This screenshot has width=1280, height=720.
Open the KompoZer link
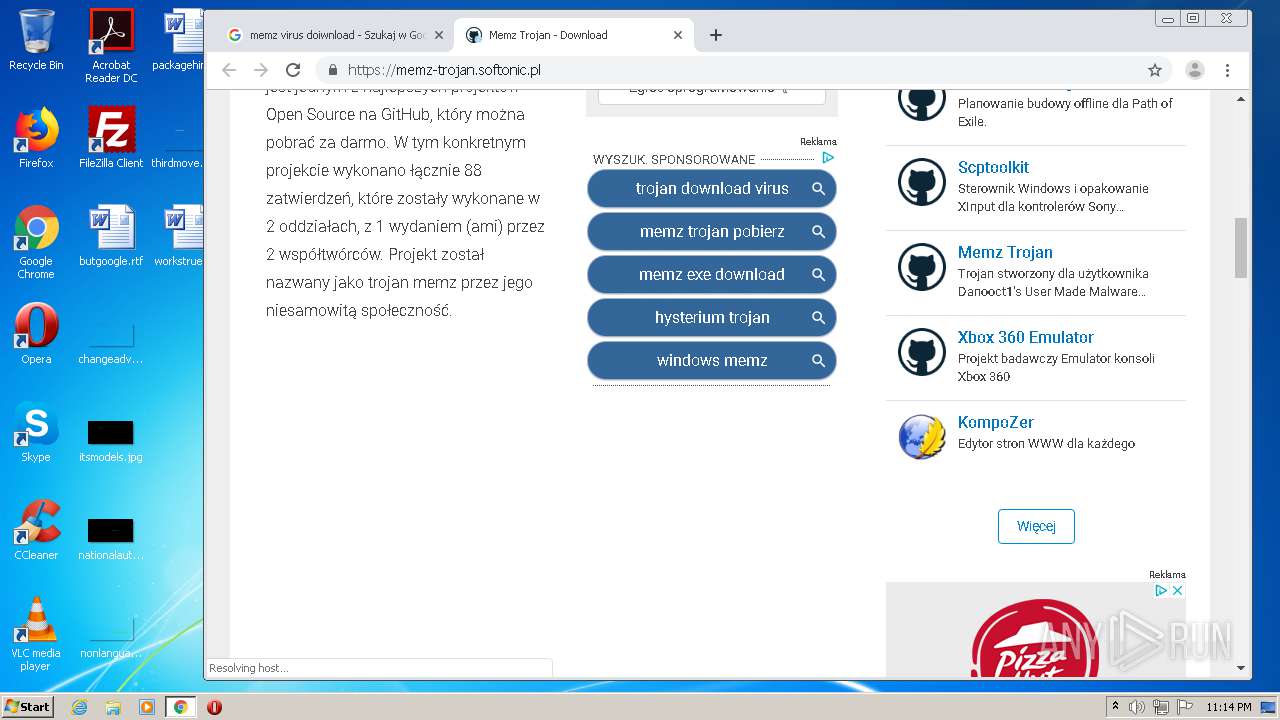click(996, 422)
